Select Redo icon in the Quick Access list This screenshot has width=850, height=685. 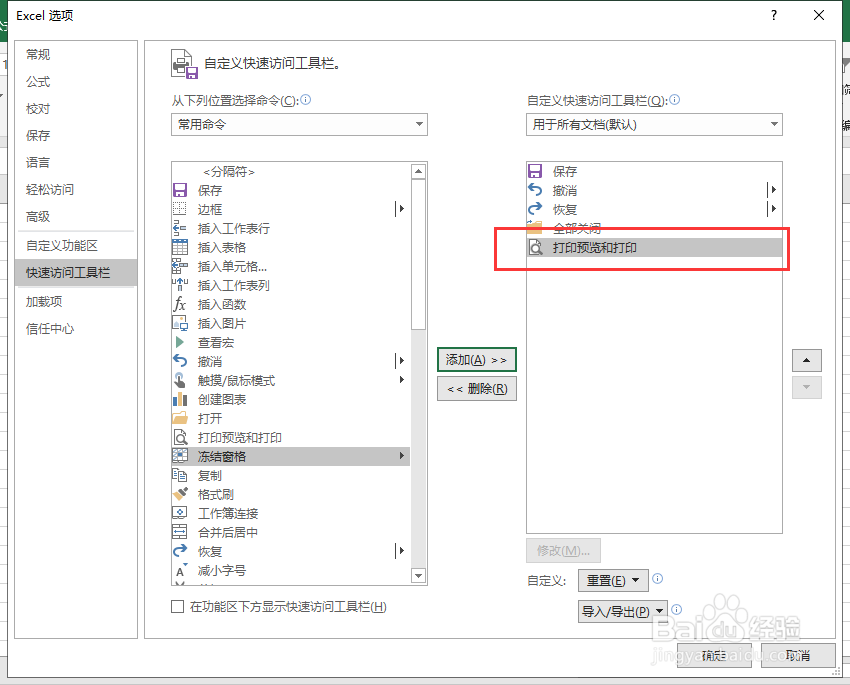click(535, 209)
